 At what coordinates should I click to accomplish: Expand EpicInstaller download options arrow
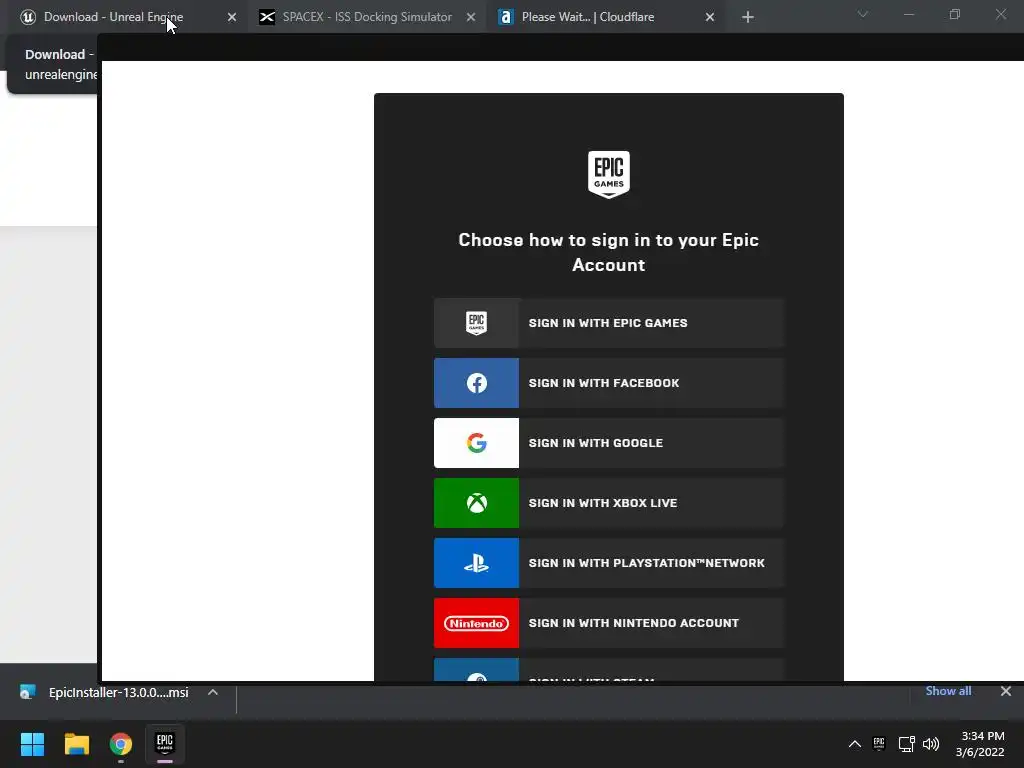213,692
